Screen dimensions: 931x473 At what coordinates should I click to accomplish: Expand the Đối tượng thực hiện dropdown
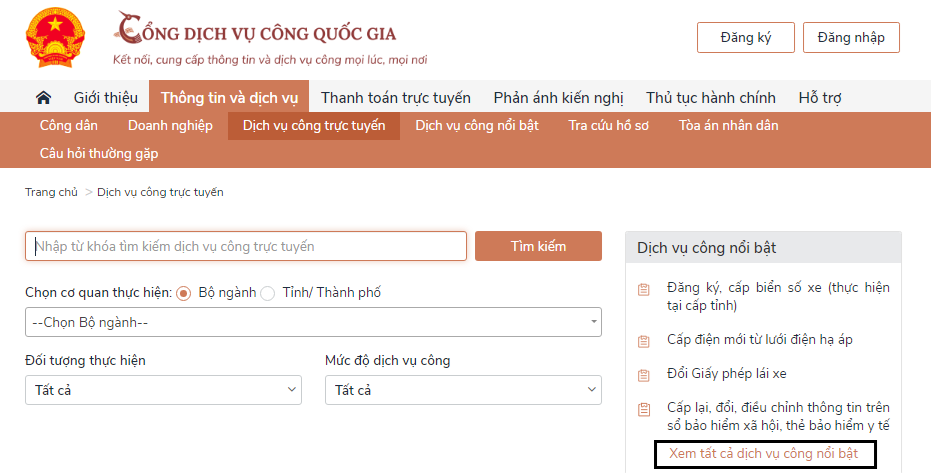pos(163,390)
